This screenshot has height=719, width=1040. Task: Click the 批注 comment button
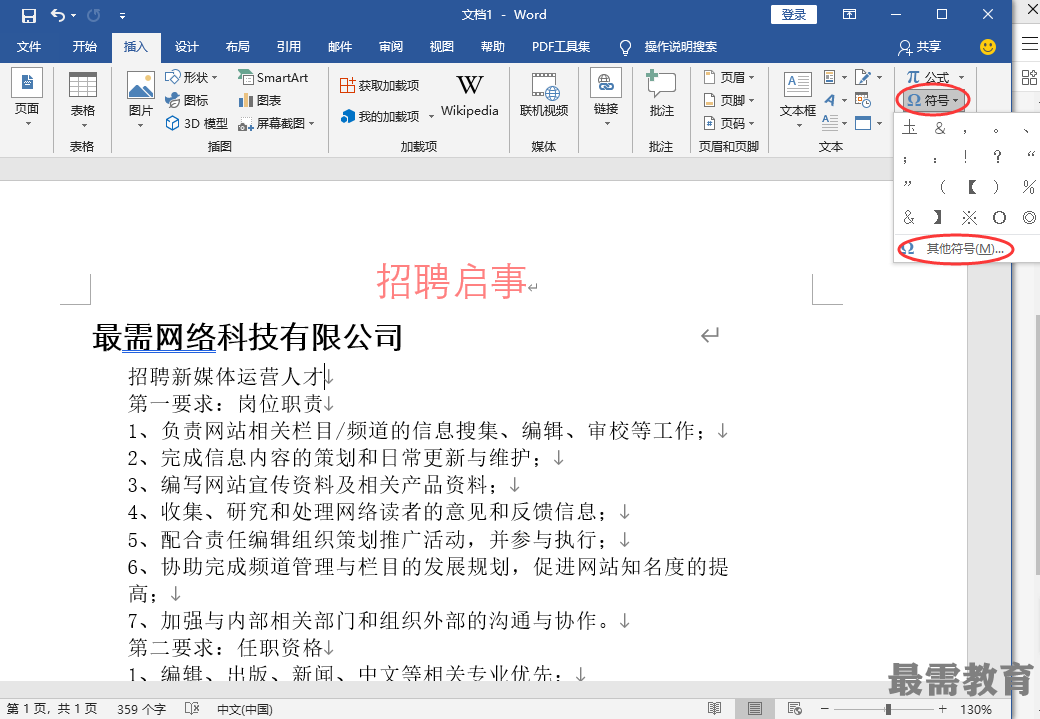[x=661, y=94]
